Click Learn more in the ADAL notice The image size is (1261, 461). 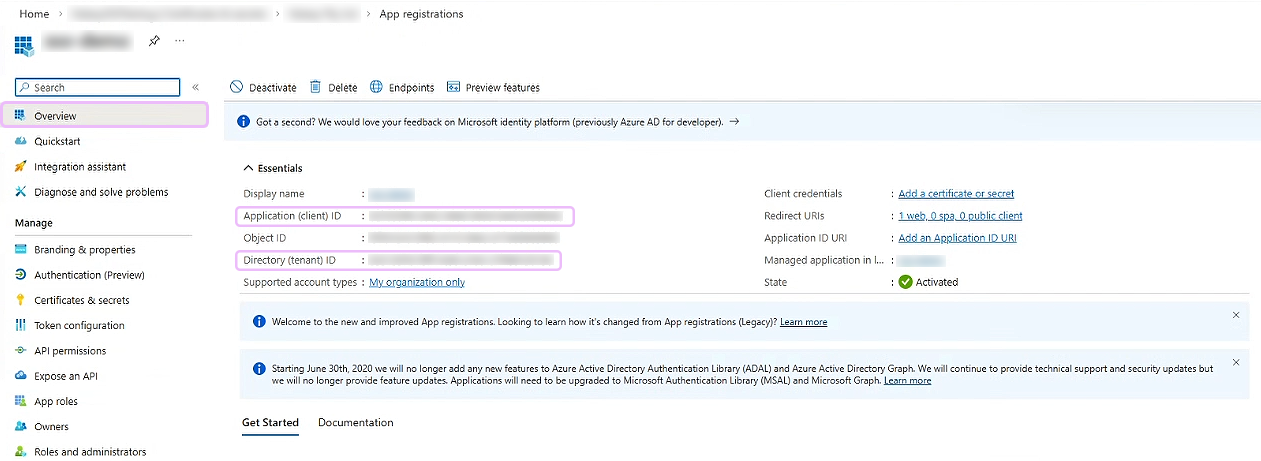tap(907, 380)
